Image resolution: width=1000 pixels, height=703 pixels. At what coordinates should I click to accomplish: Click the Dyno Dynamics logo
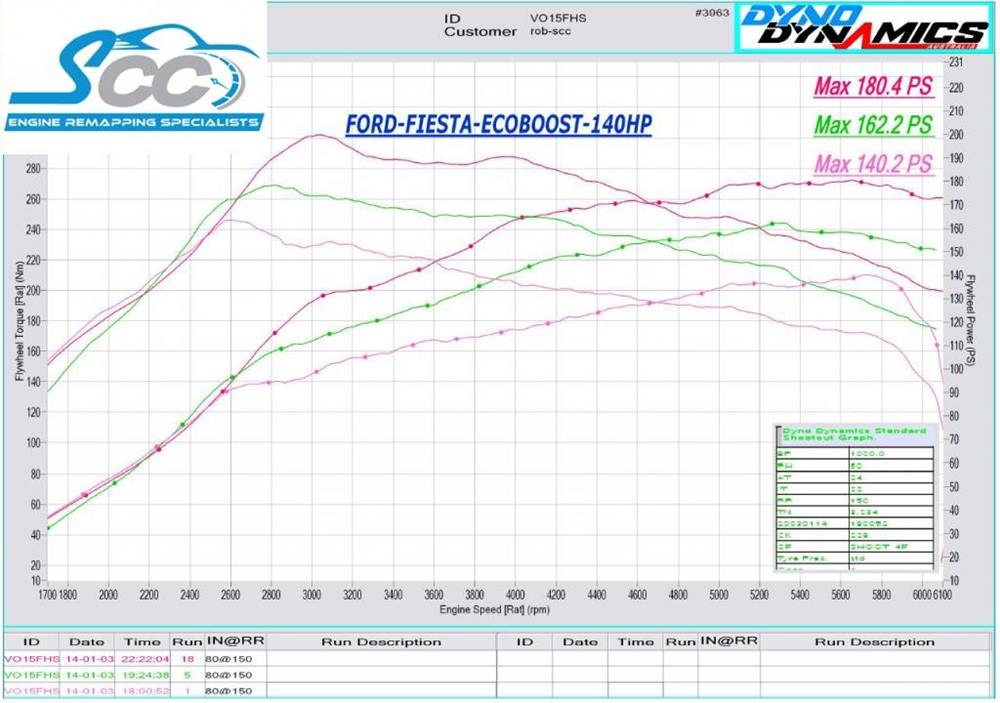864,27
